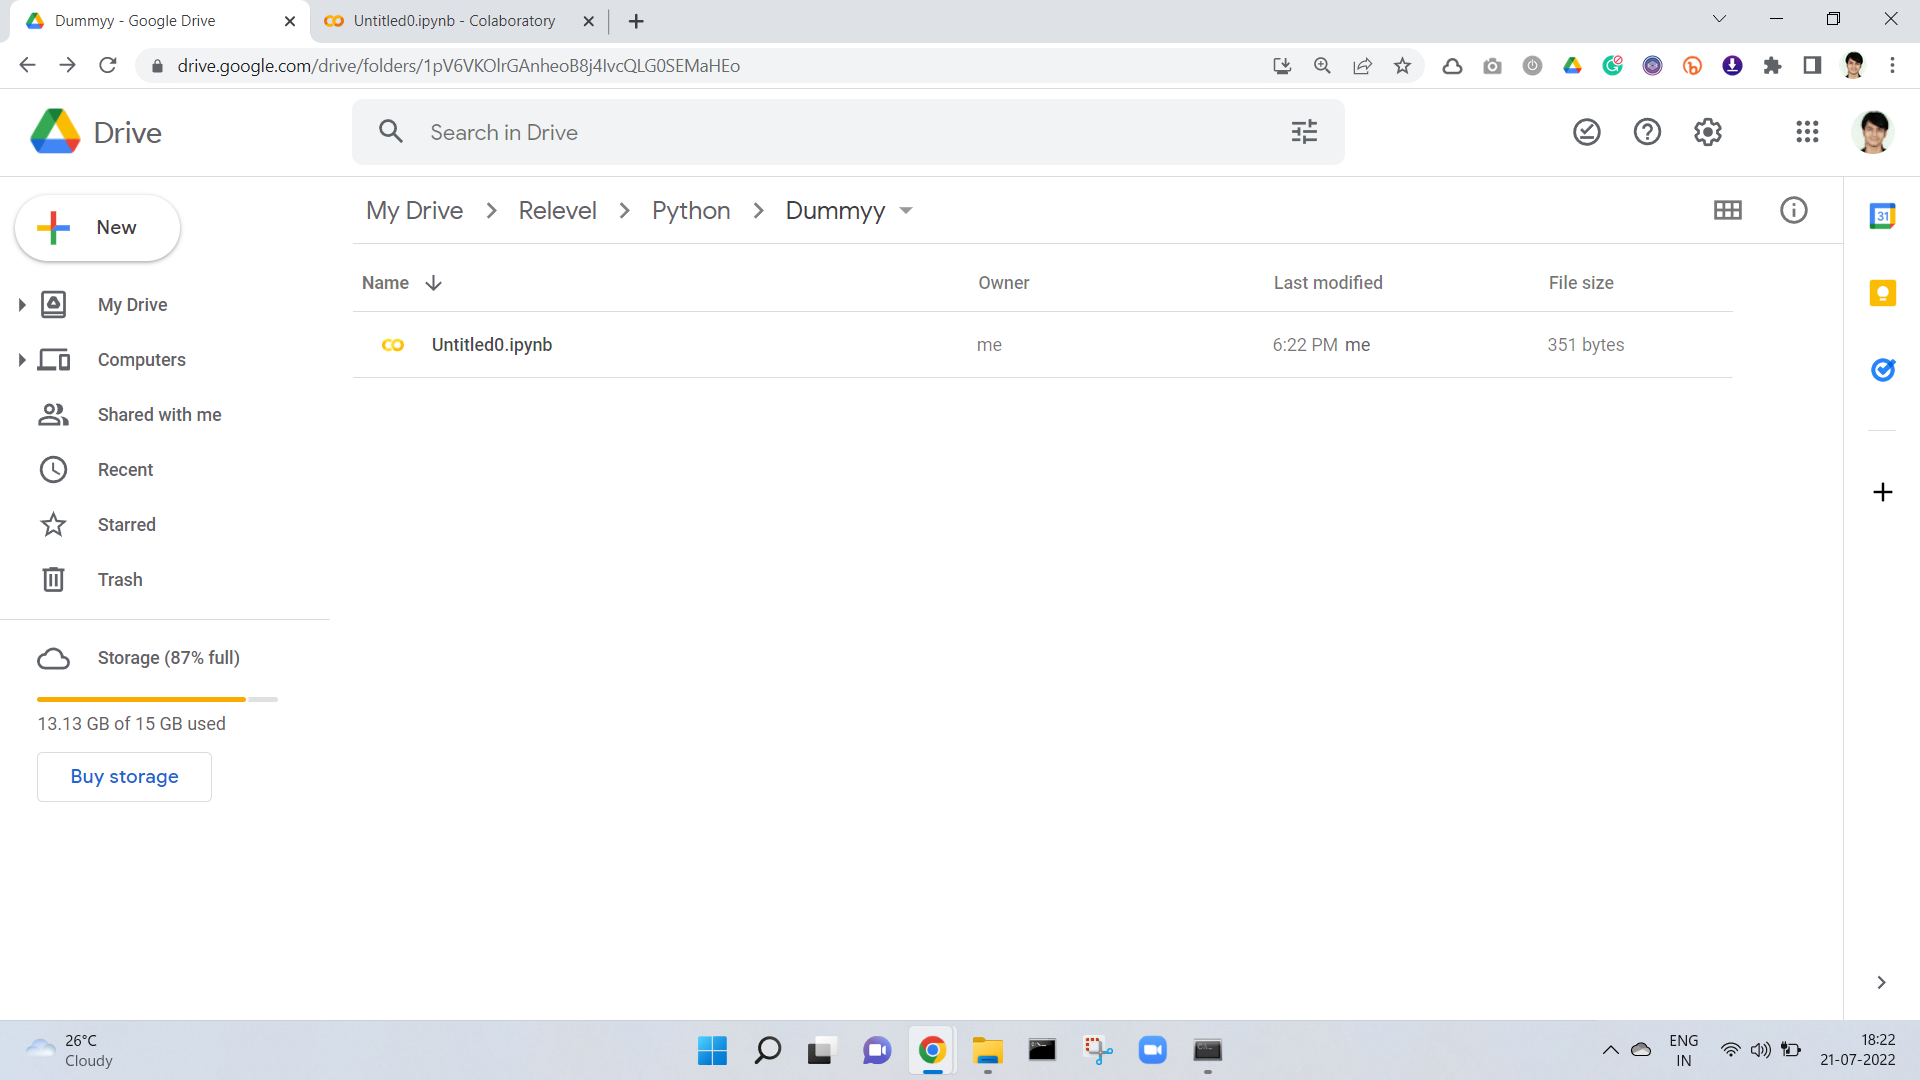This screenshot has width=1920, height=1080.
Task: Click the search filter sliders icon
Action: 1304,132
